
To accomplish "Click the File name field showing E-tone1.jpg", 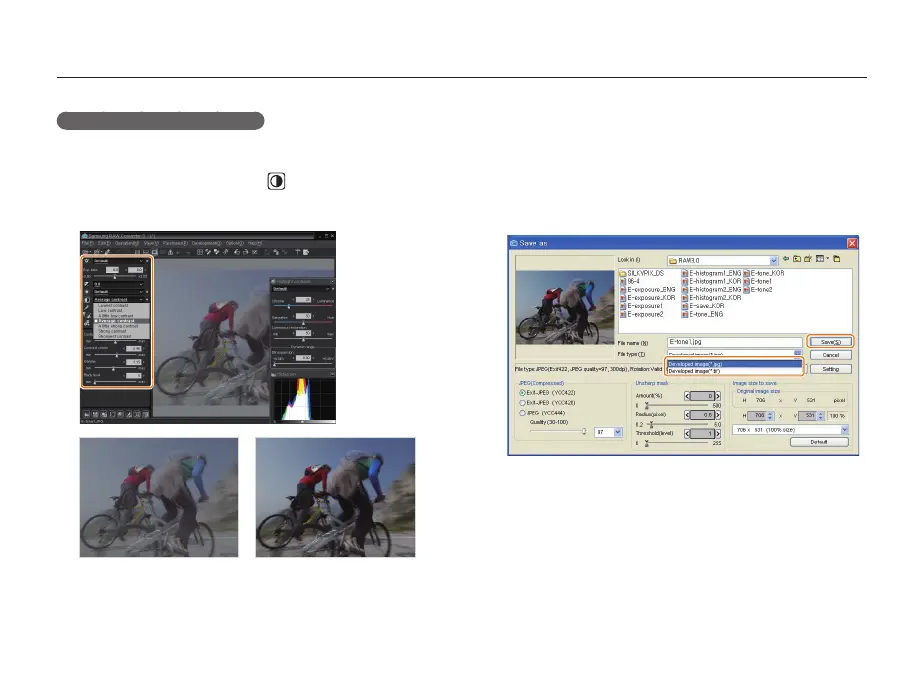I will point(735,342).
